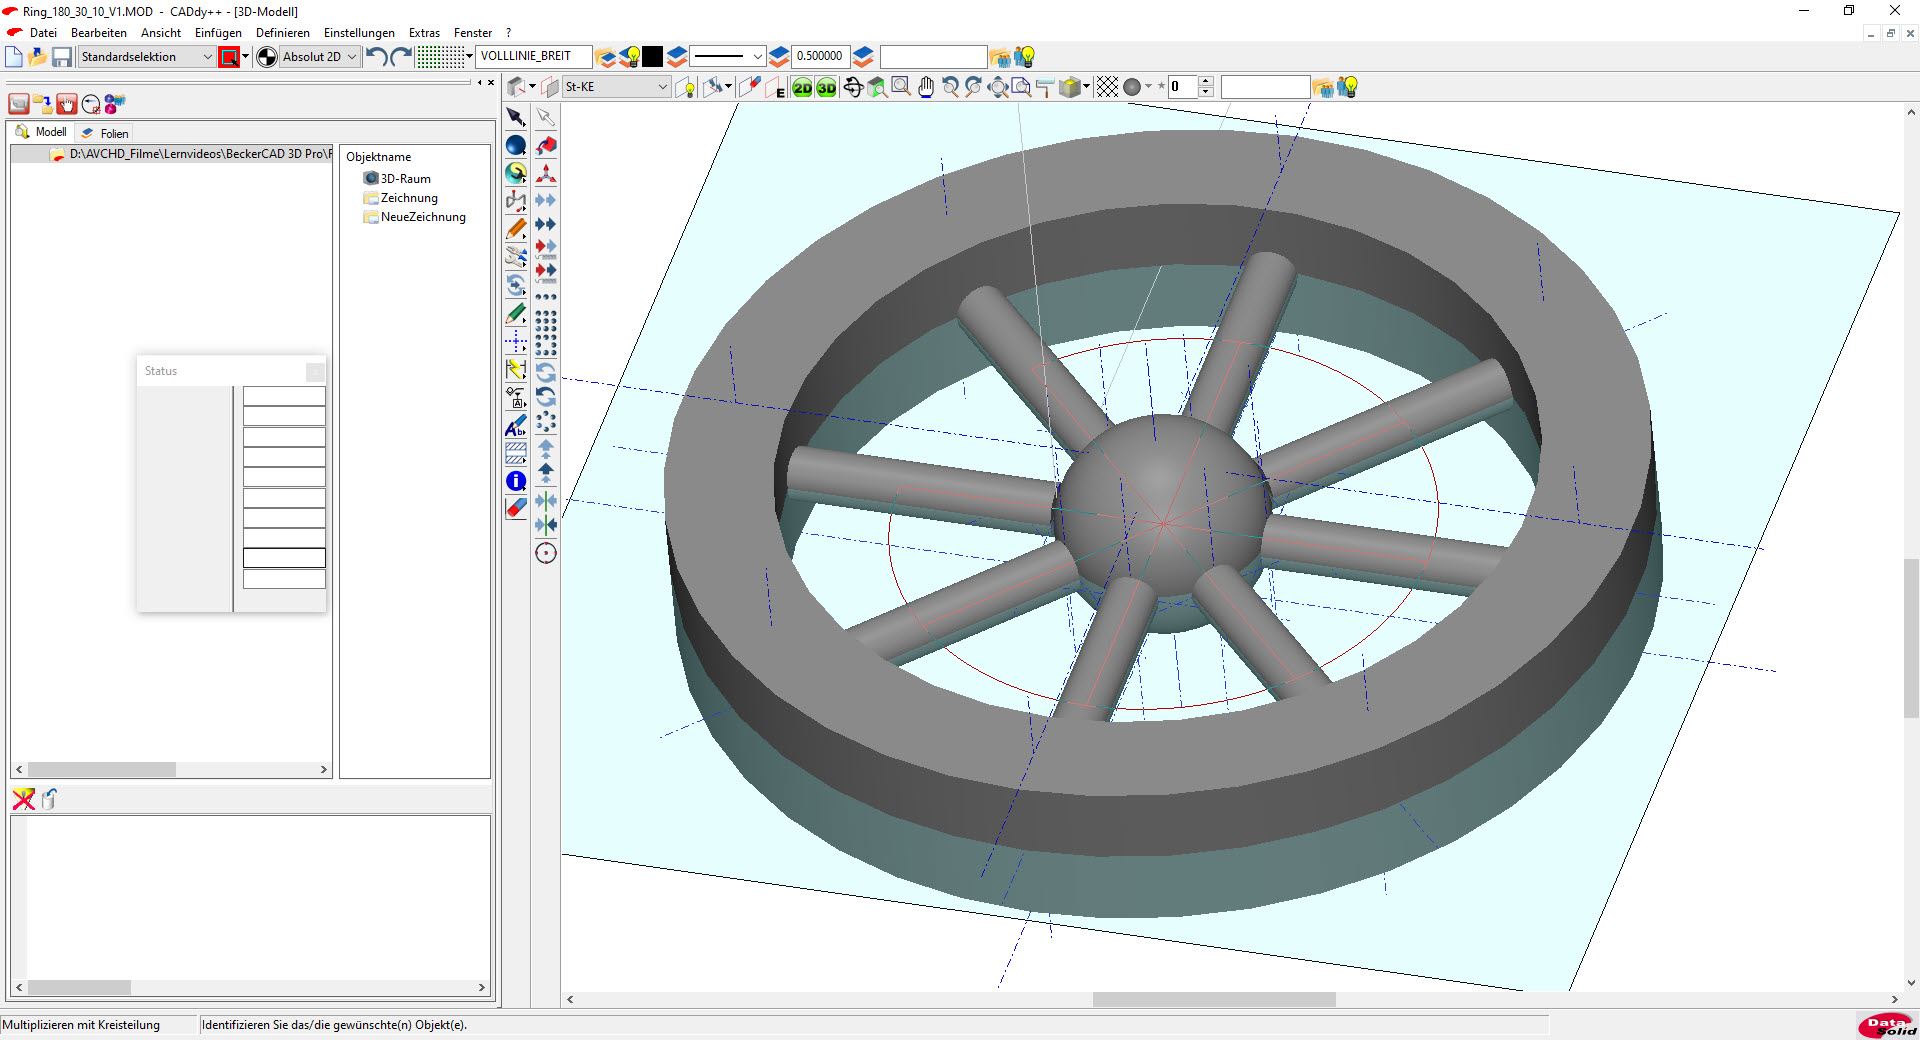Click the undo arrow icon
The width and height of the screenshot is (1920, 1040).
tap(376, 57)
